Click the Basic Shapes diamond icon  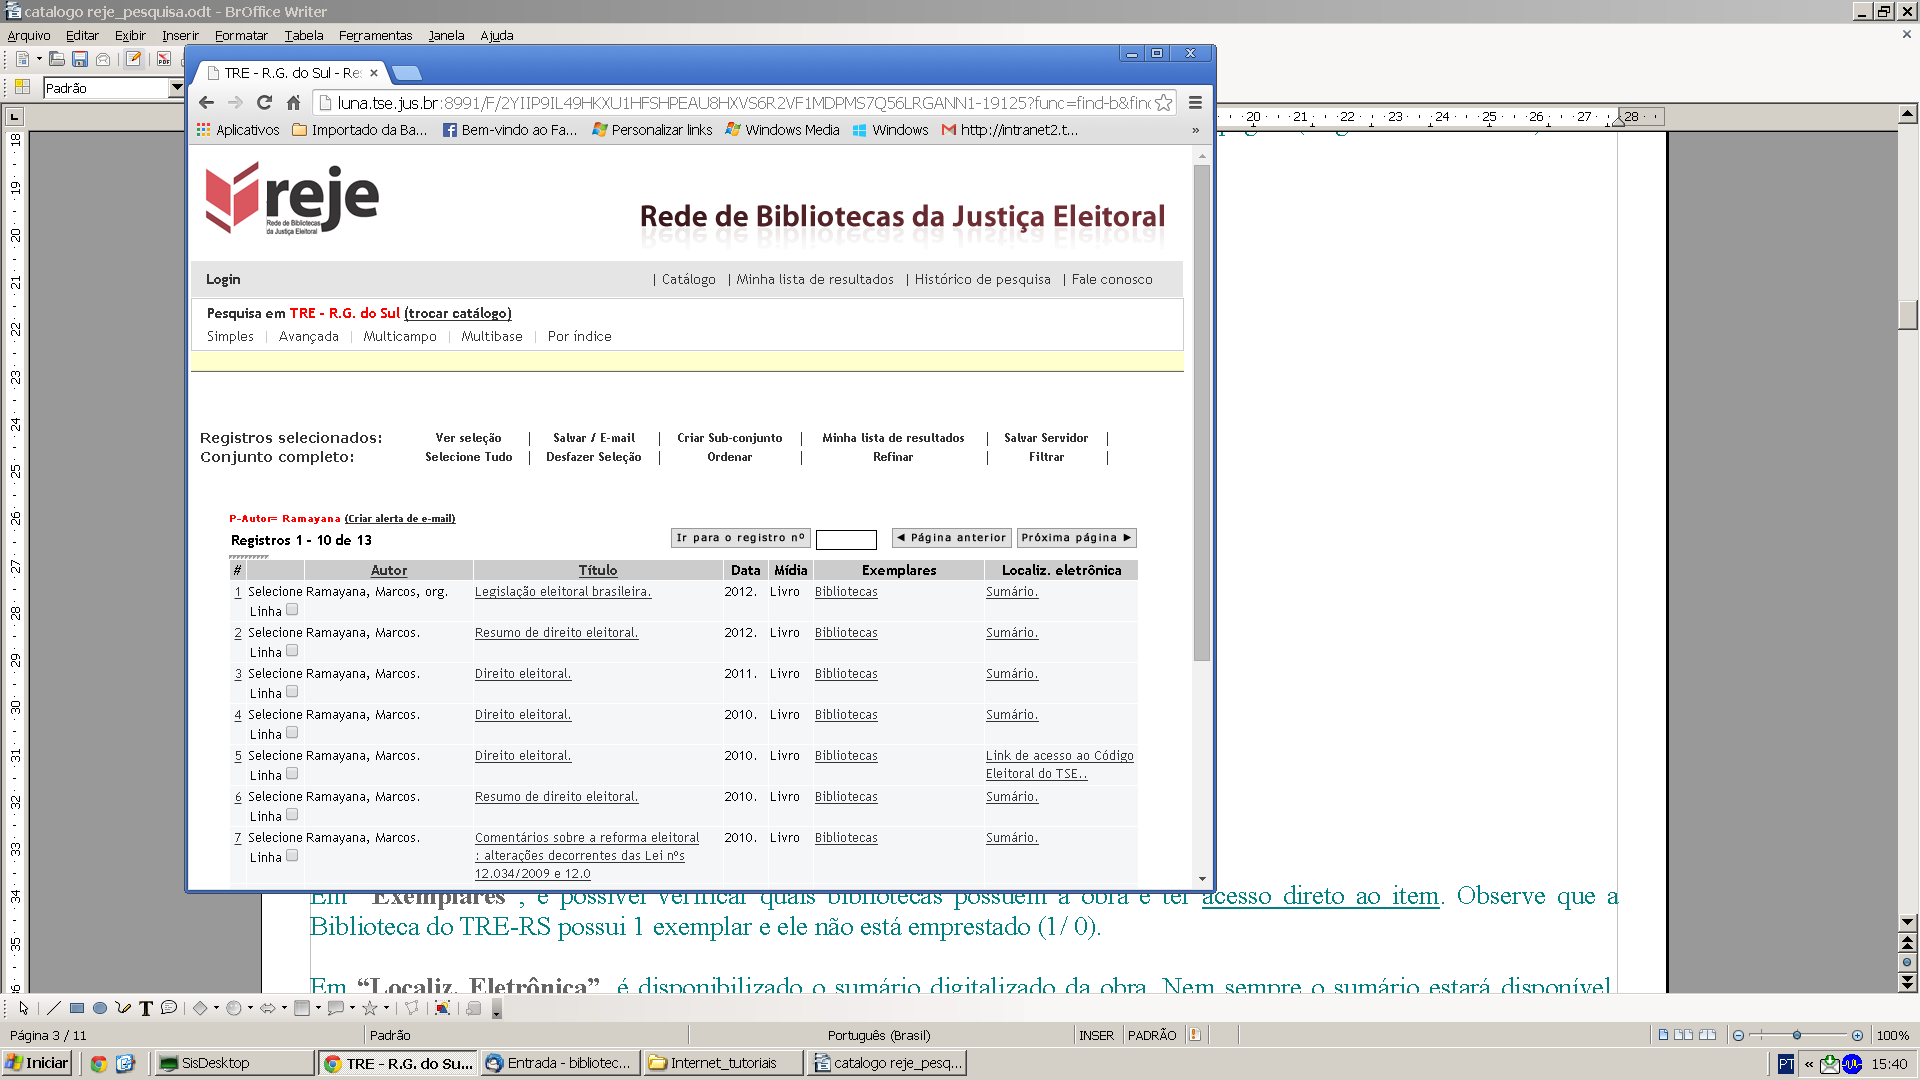point(200,1008)
